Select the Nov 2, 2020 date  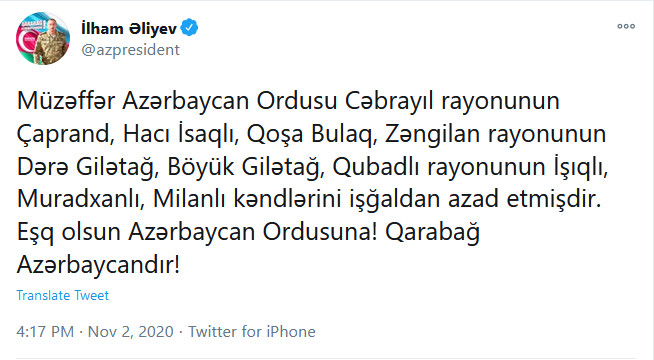coord(131,332)
